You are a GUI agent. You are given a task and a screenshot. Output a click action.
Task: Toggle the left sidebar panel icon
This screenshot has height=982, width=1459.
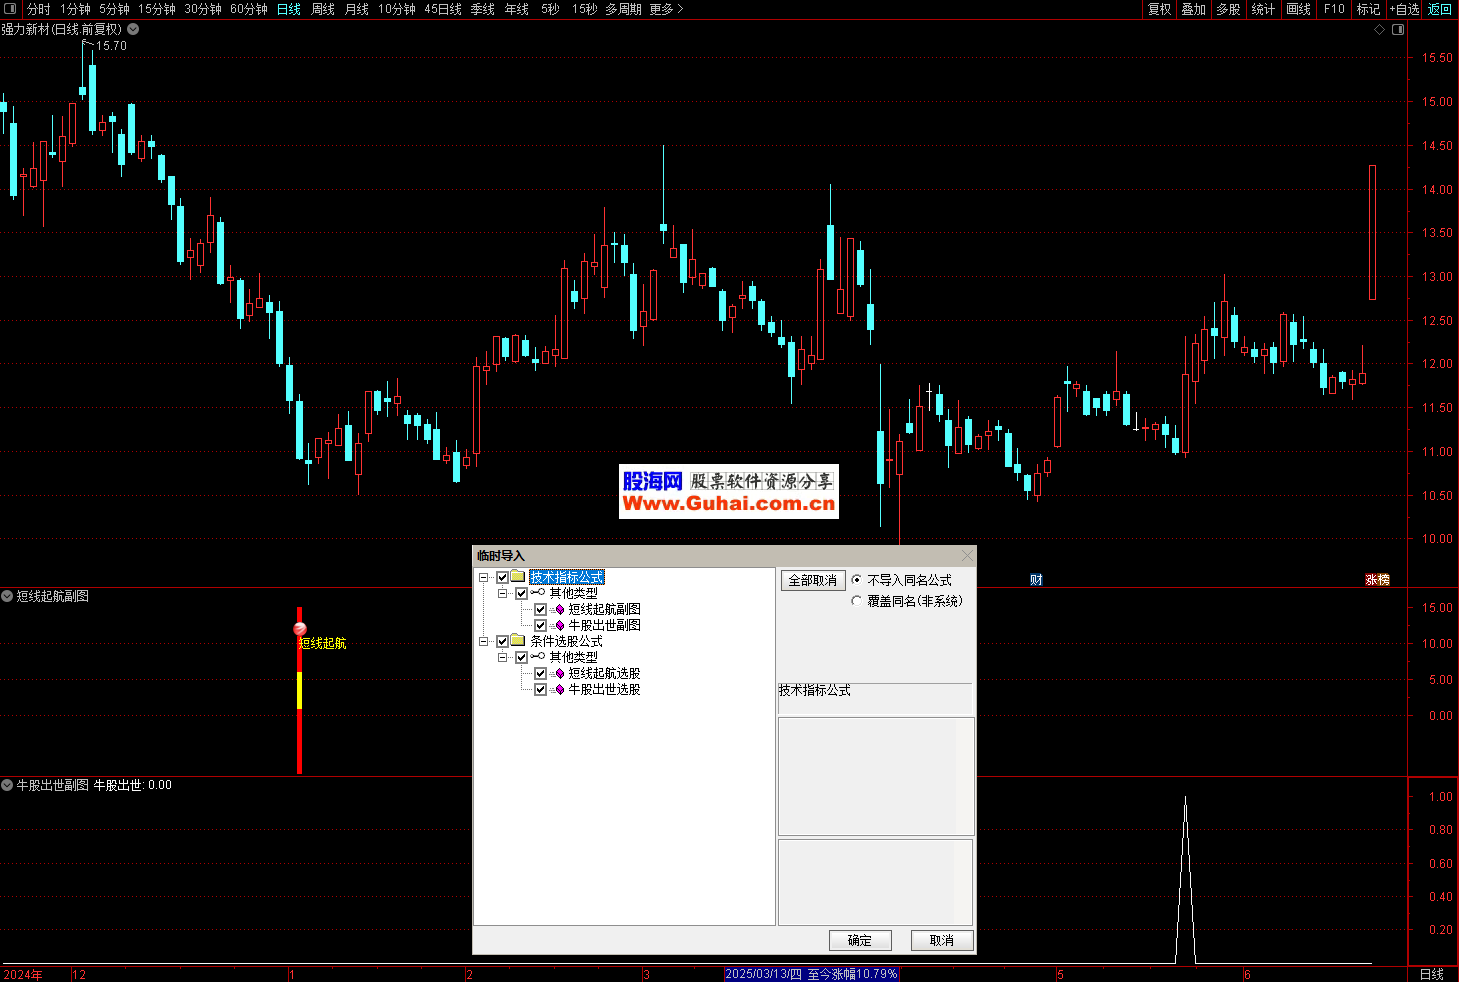[x=11, y=9]
